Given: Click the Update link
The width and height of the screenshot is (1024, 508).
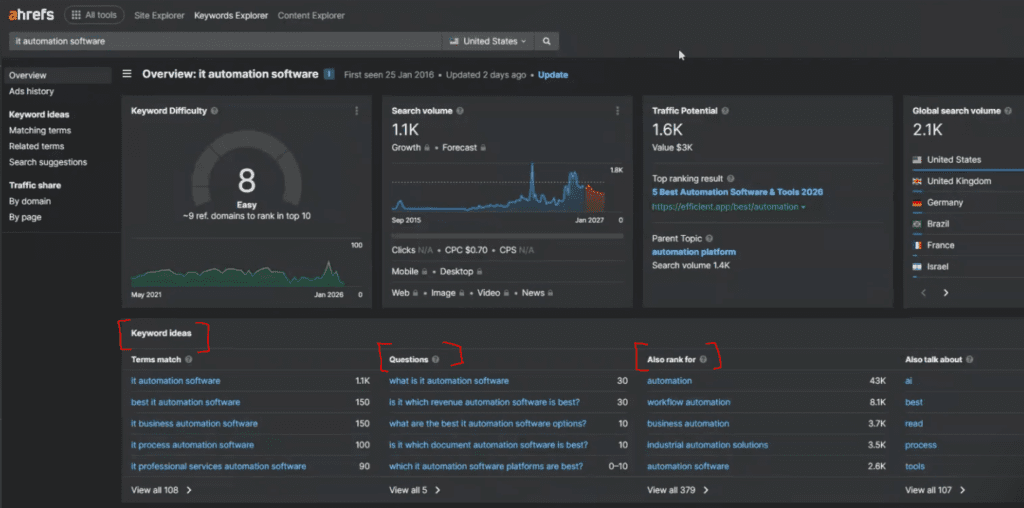Looking at the screenshot, I should pos(553,75).
